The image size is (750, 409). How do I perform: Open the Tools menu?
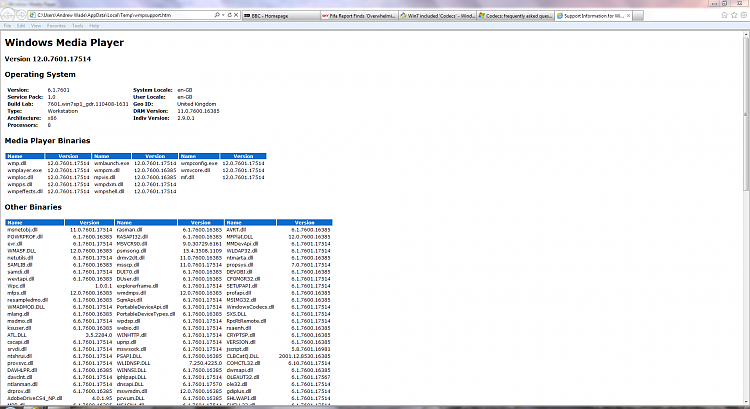77,26
